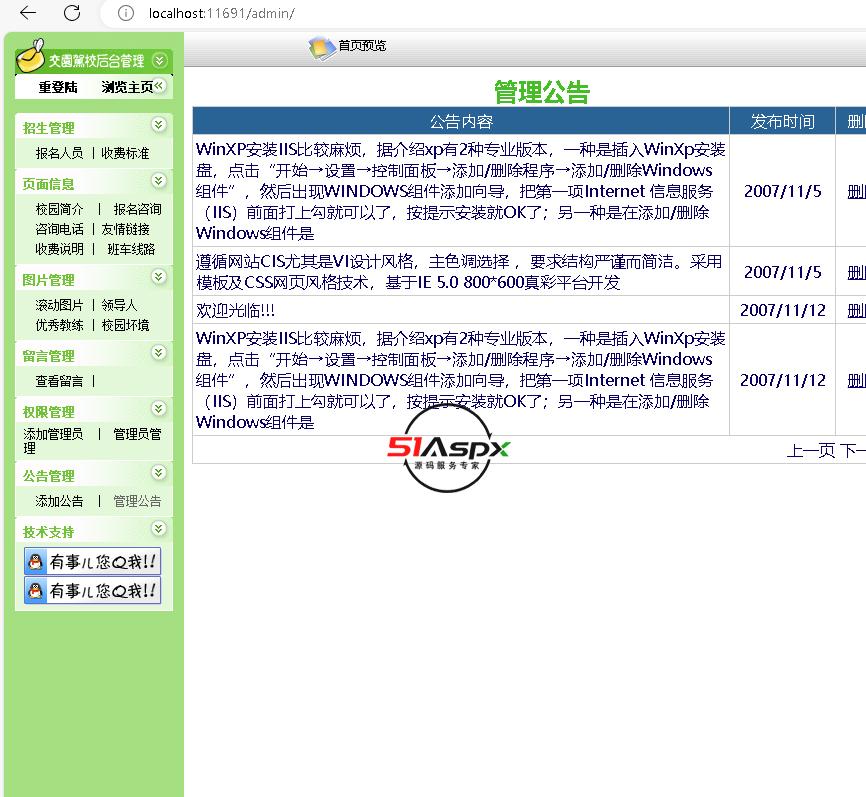Click 留言管理 section title
866x797 pixels.
49,356
